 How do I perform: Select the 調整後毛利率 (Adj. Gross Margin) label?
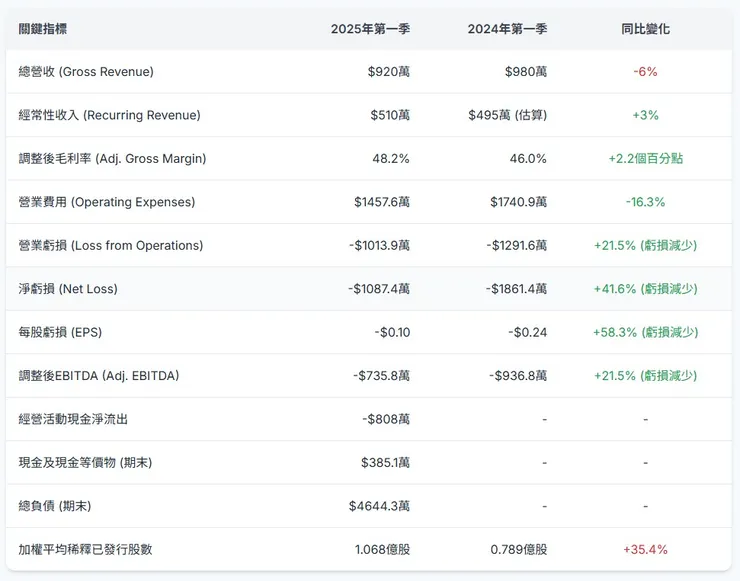pyautogui.click(x=112, y=159)
